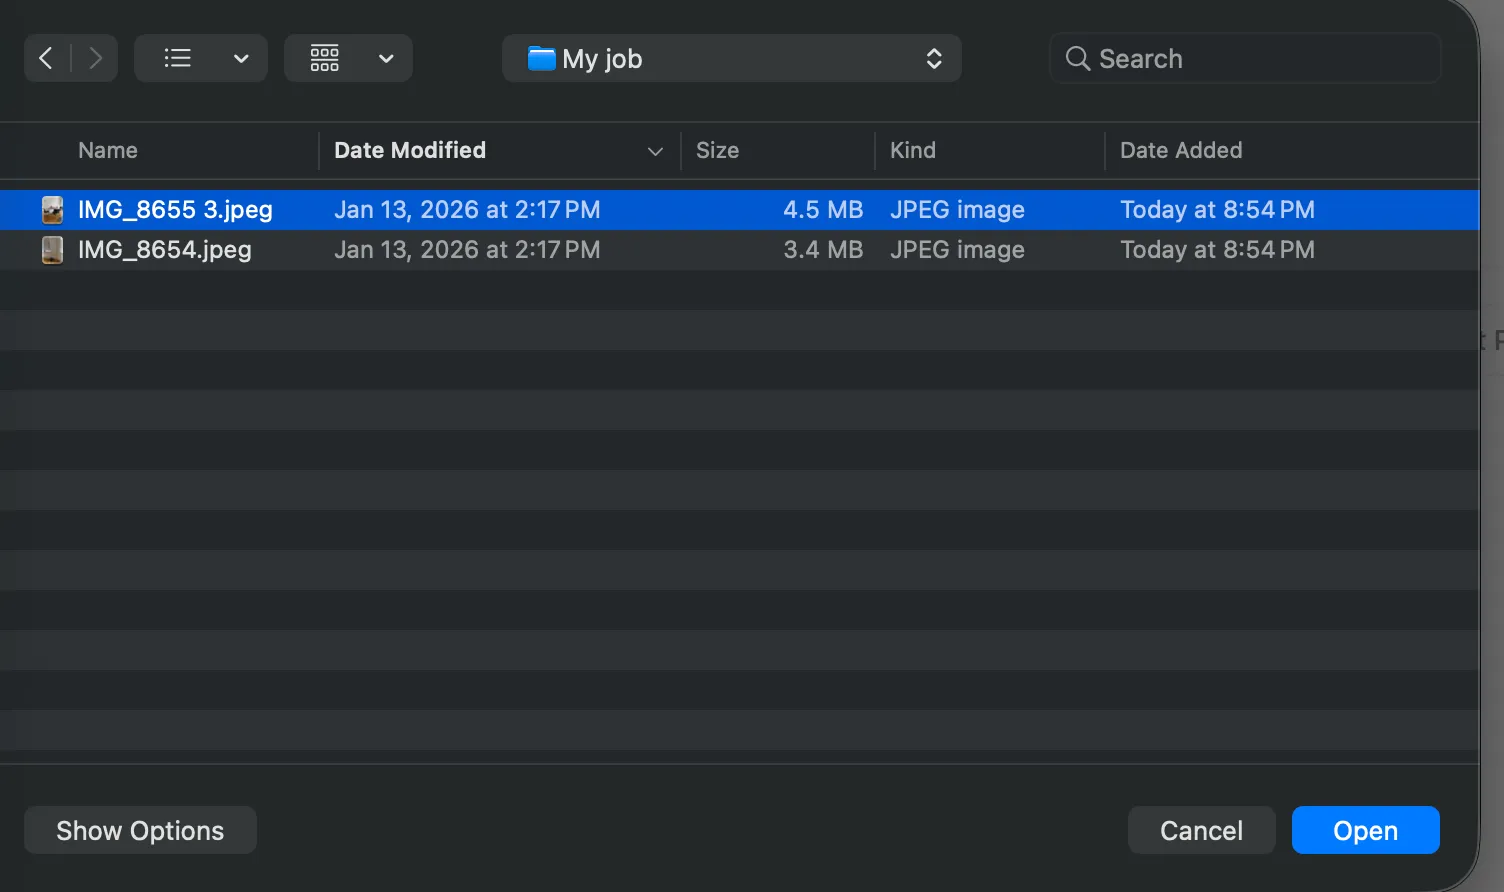Go forward with the right chevron
This screenshot has width=1504, height=892.
click(x=95, y=58)
